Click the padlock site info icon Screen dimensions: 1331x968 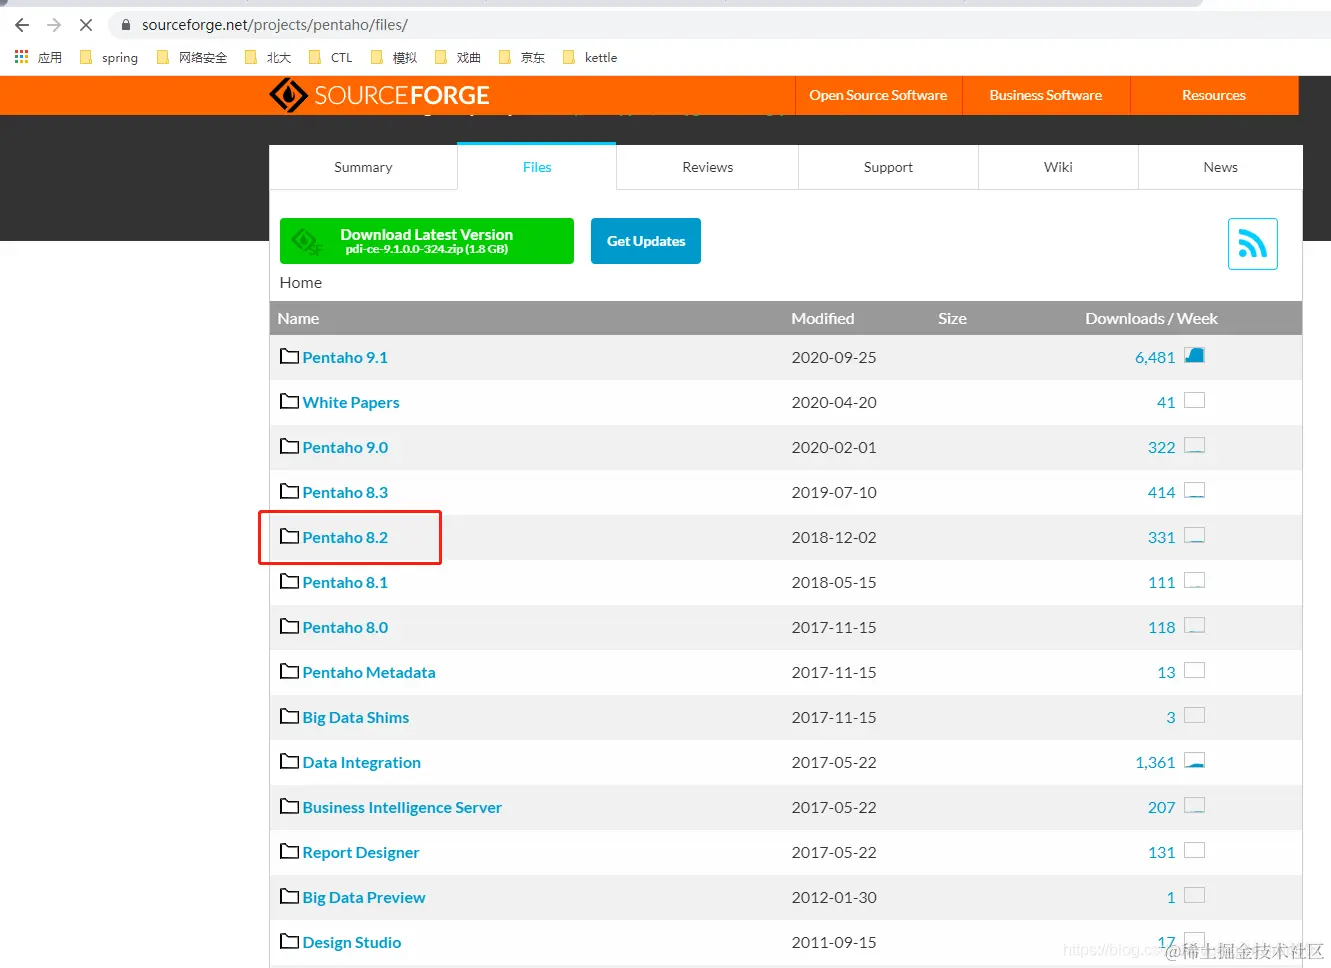pos(126,25)
